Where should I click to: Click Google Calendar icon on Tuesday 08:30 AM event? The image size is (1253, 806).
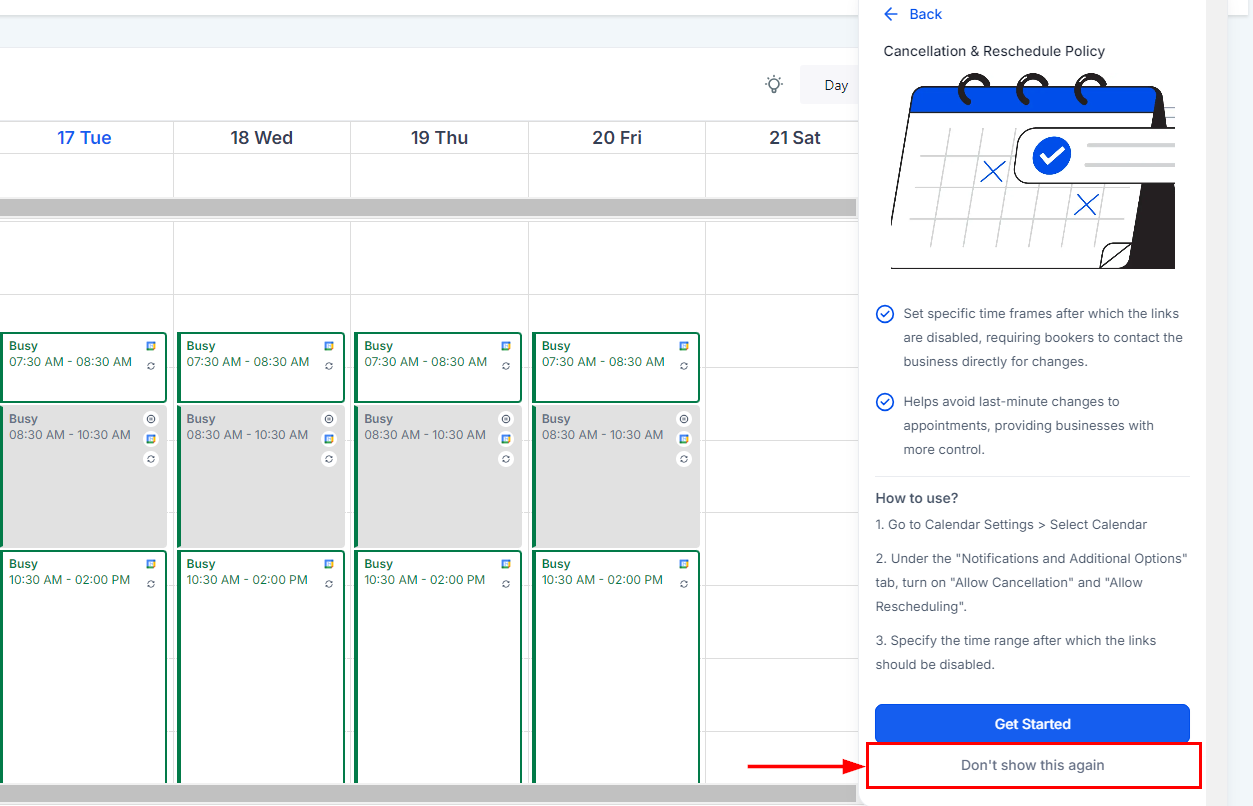point(151,439)
